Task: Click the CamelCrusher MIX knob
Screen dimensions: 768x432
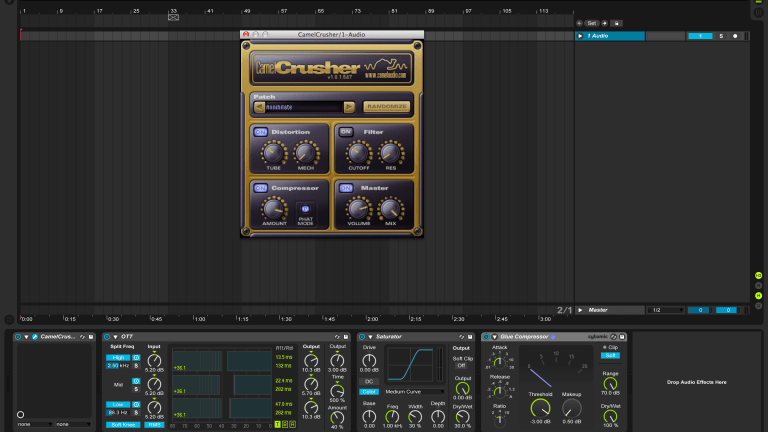Action: point(390,209)
